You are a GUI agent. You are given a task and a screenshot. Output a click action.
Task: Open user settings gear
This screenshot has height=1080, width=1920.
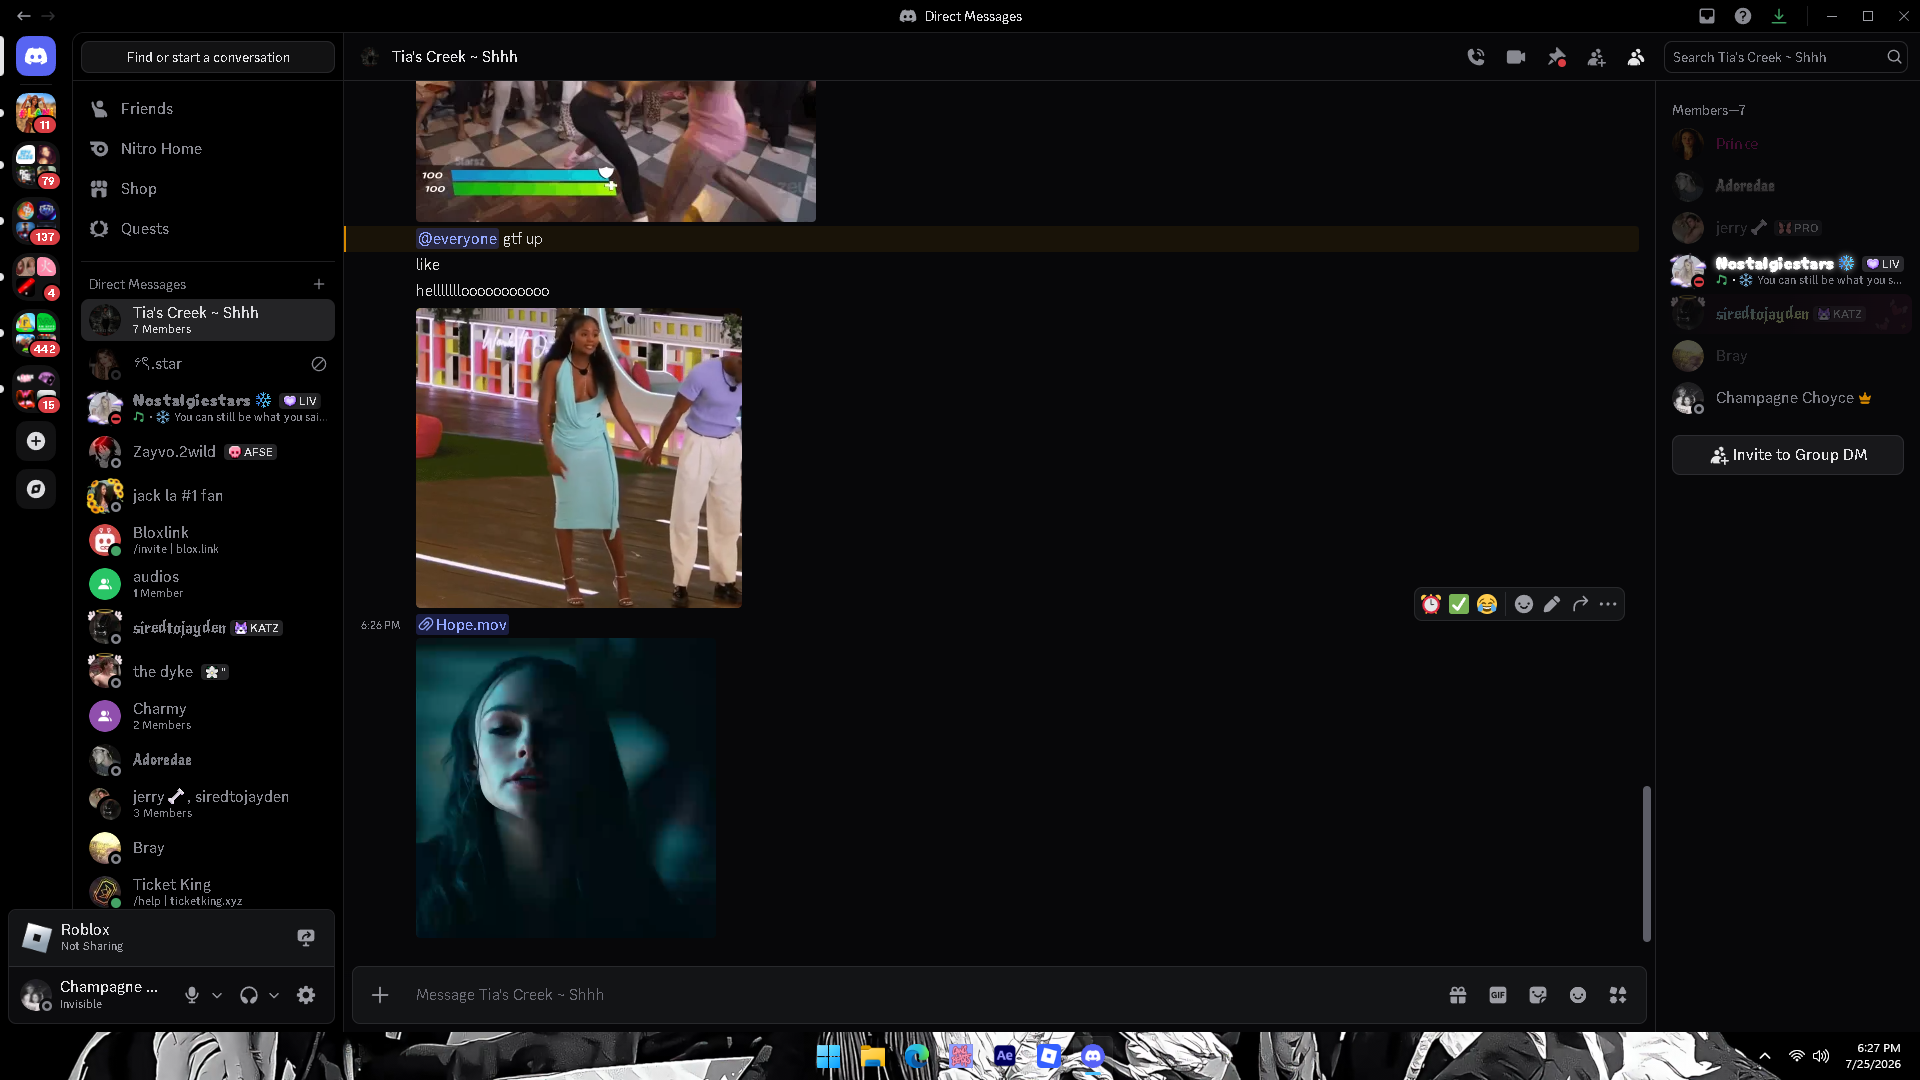coord(306,995)
